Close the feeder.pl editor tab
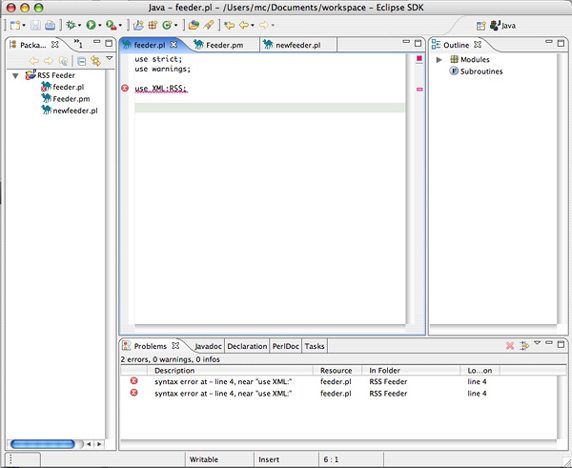Viewport: 572px width, 468px height. pyautogui.click(x=174, y=45)
